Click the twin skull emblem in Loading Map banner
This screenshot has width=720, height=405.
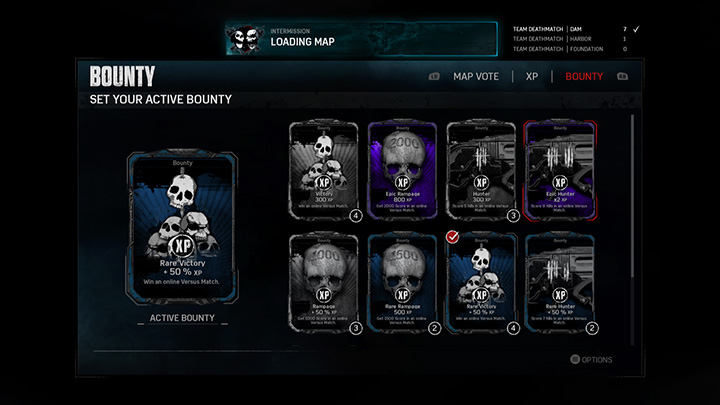pos(246,39)
